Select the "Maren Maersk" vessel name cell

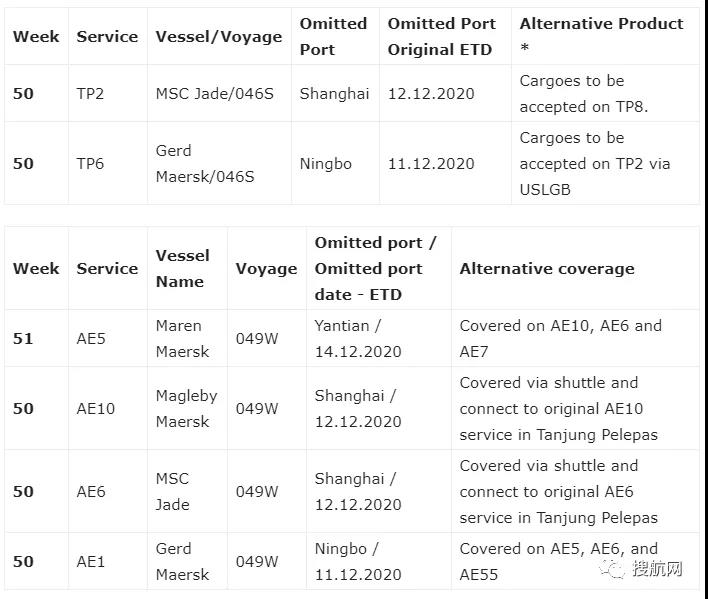point(182,339)
